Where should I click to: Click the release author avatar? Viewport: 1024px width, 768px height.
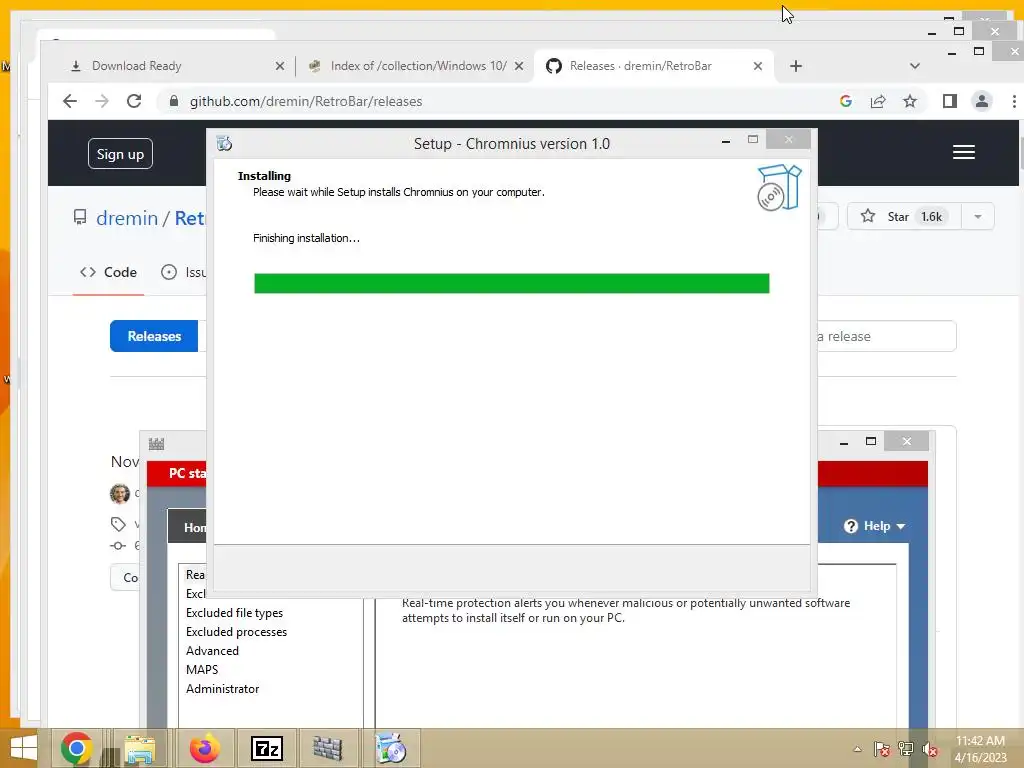(120, 494)
